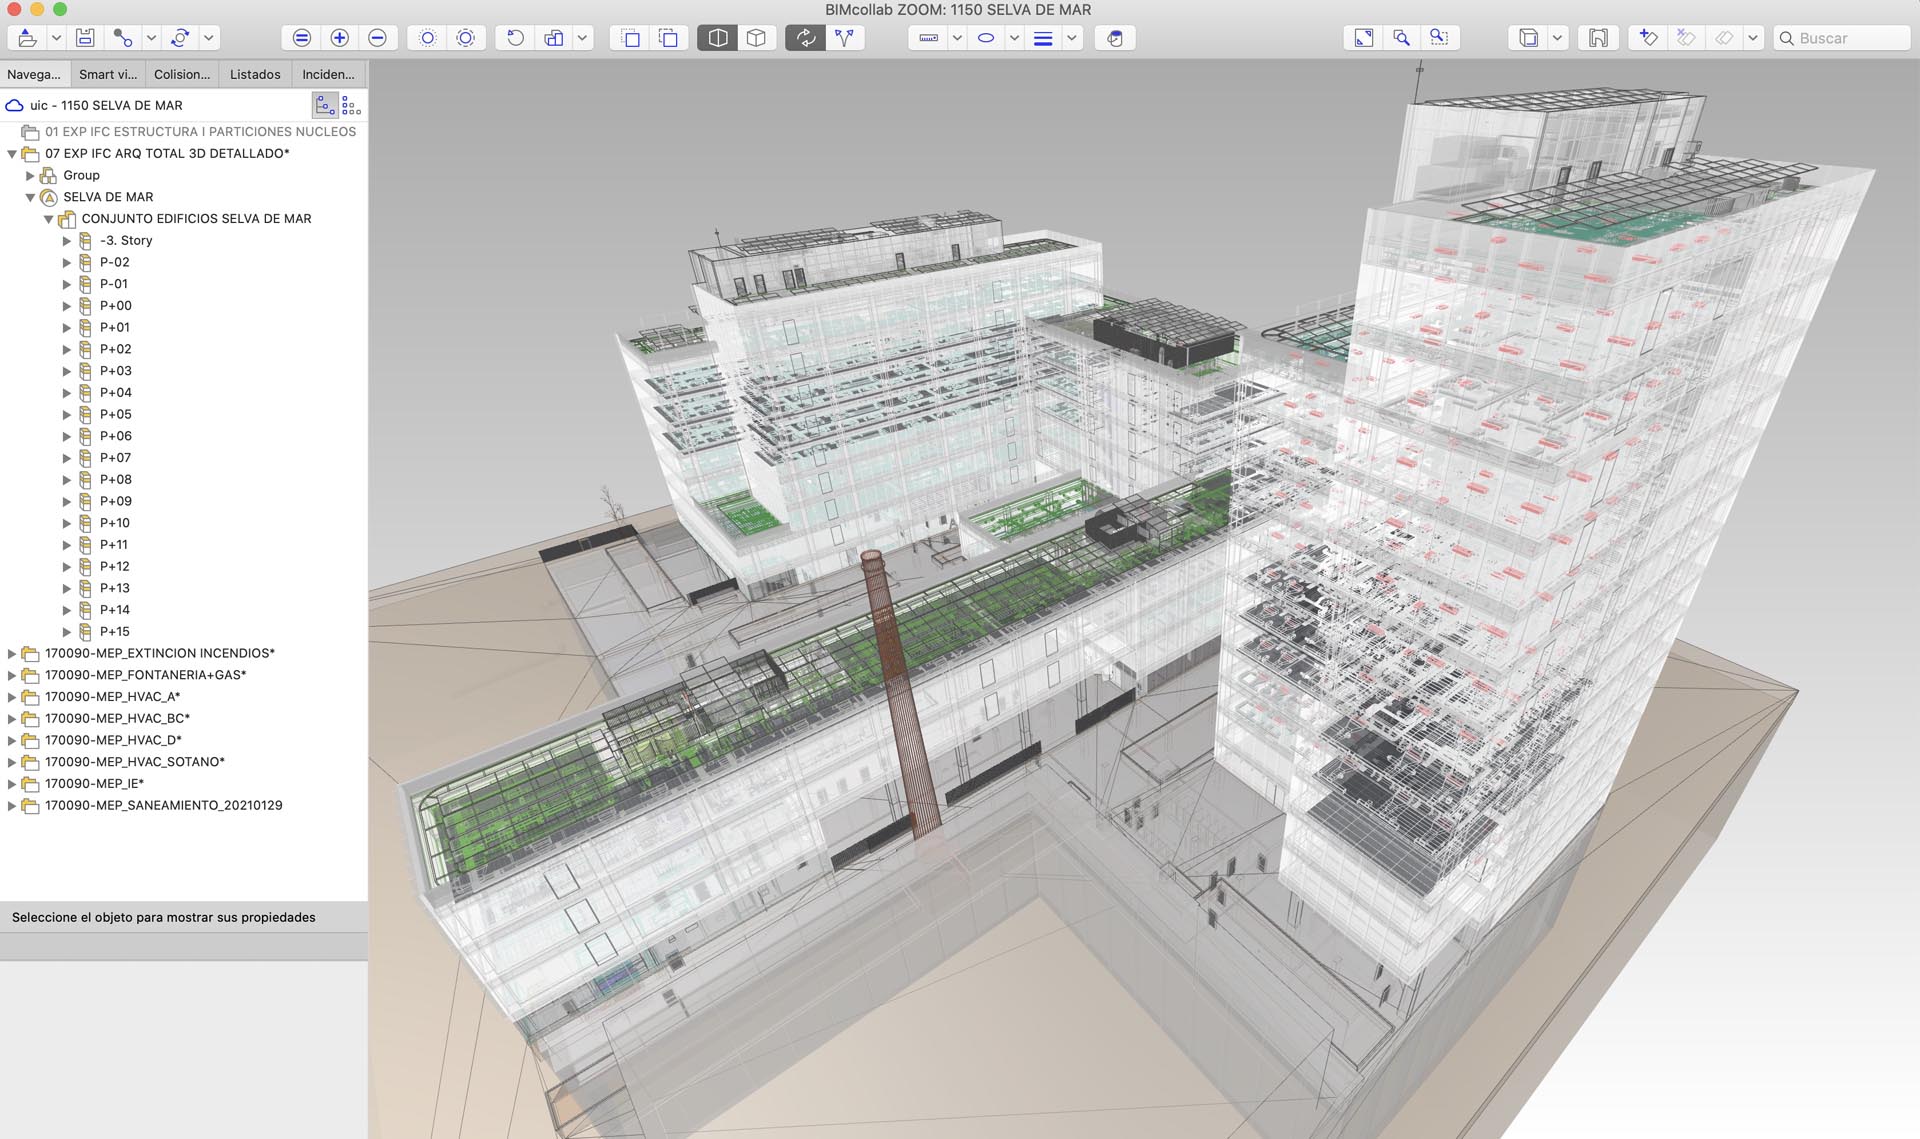Expand the 170090-MEP_HVAC_A model
This screenshot has width=1920, height=1139.
click(x=12, y=697)
